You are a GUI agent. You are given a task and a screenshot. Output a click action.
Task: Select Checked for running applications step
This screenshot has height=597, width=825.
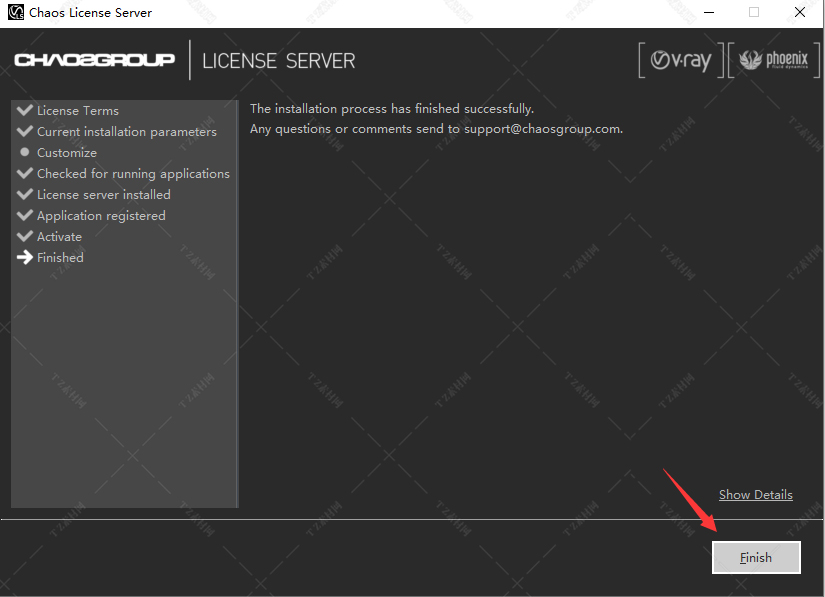pos(133,174)
